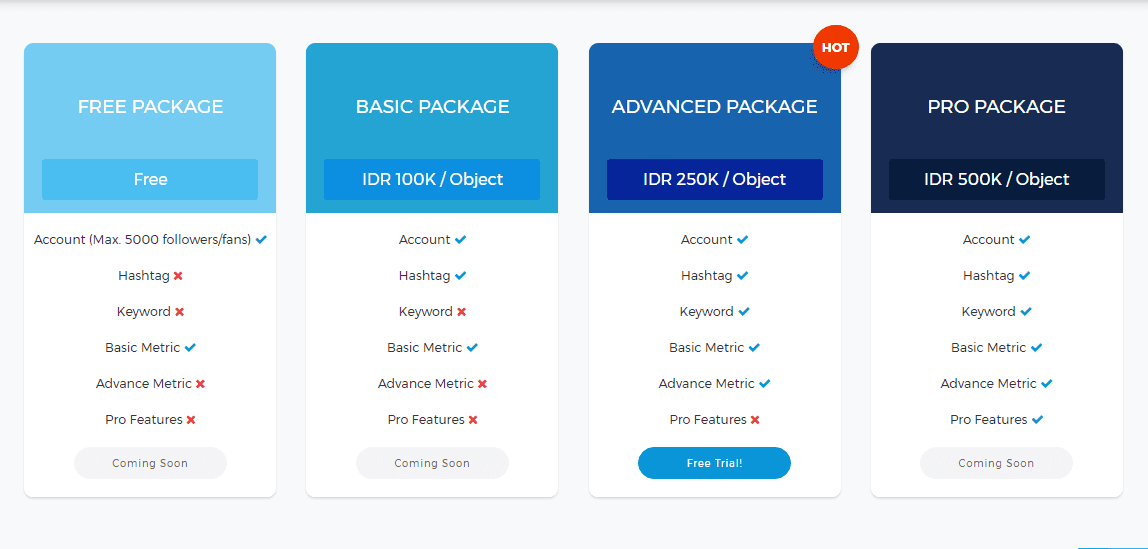Click the Free price label

coord(150,179)
